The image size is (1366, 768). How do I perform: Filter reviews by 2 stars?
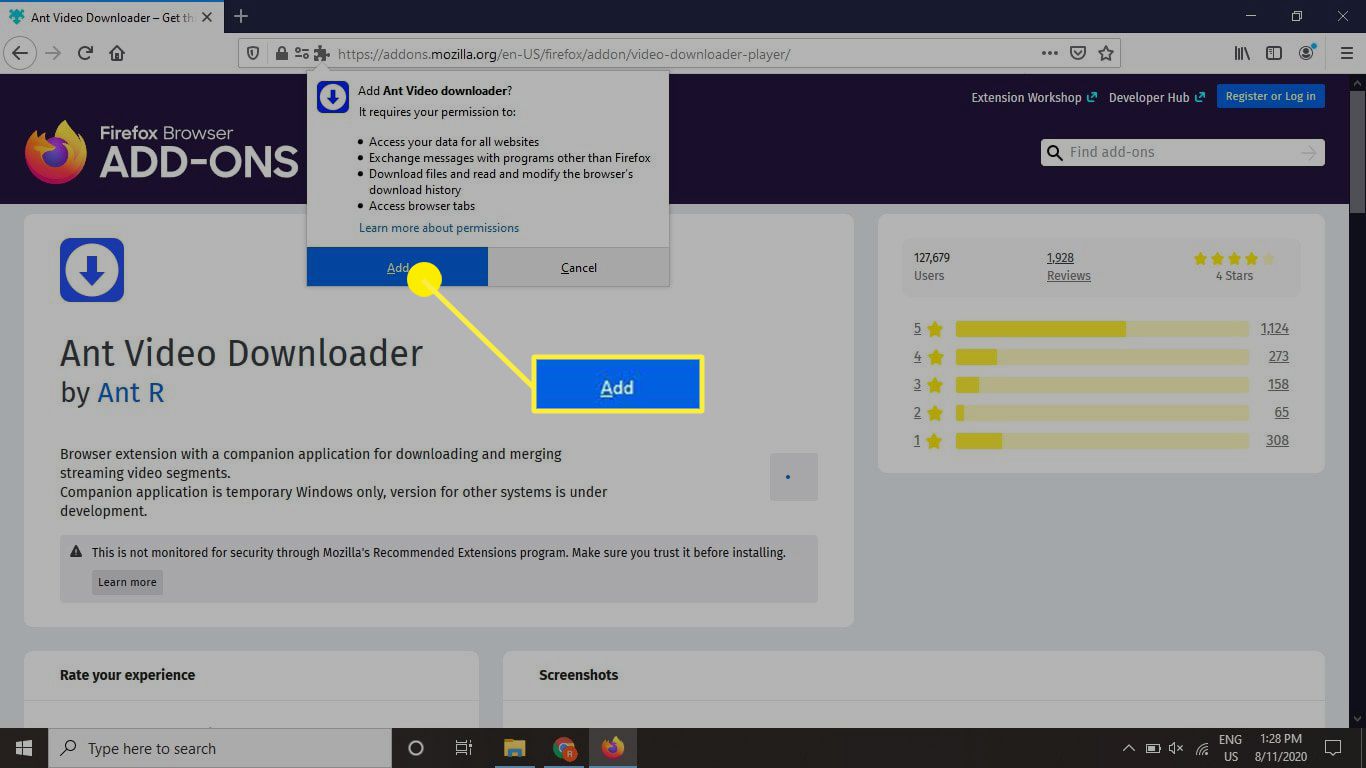click(x=928, y=413)
